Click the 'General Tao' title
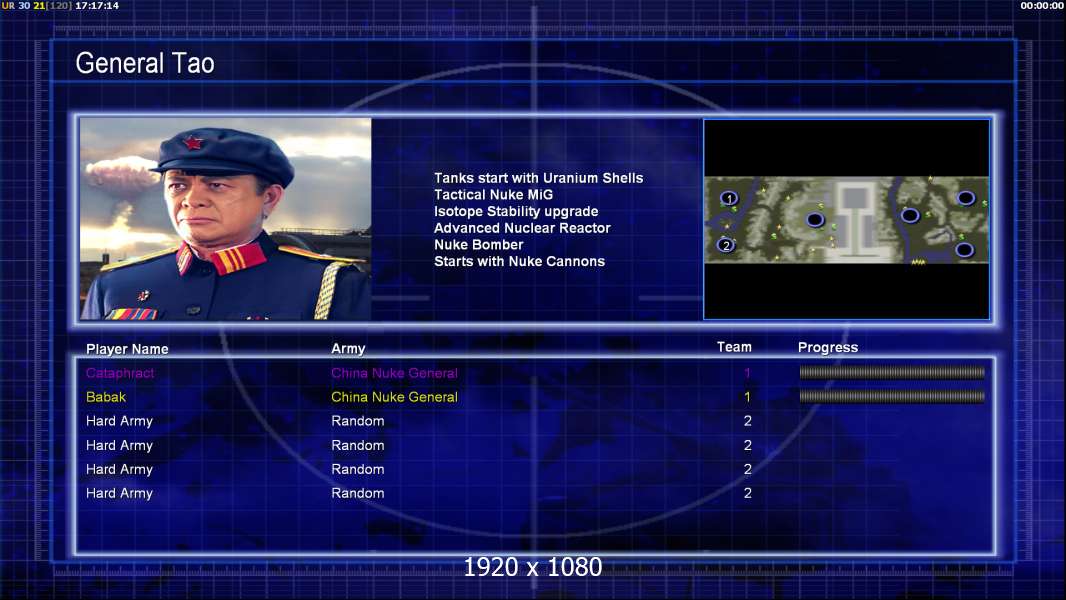 pyautogui.click(x=145, y=63)
